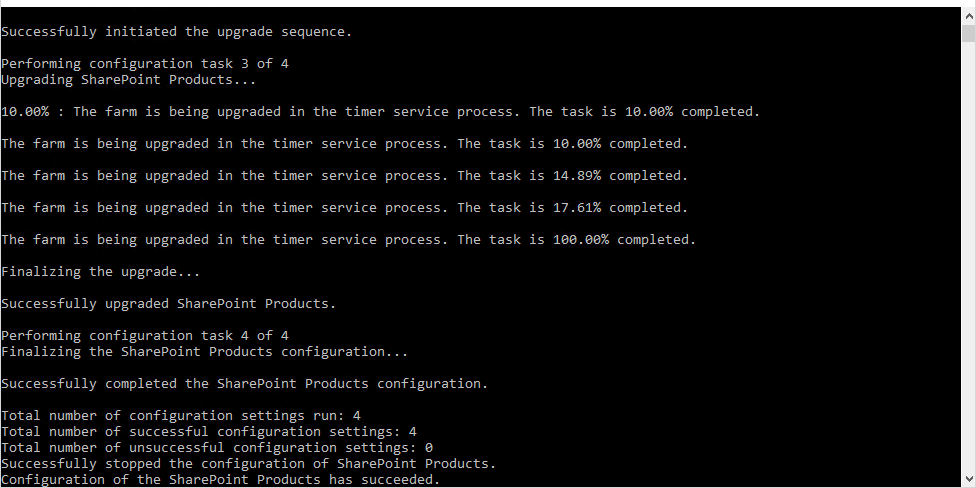Click 'Finalizing the SharePoint Products configuration...' line

pos(205,352)
